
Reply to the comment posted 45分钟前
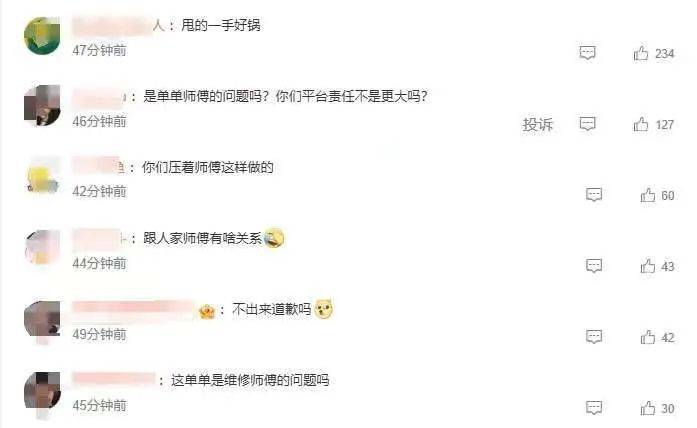(x=594, y=408)
